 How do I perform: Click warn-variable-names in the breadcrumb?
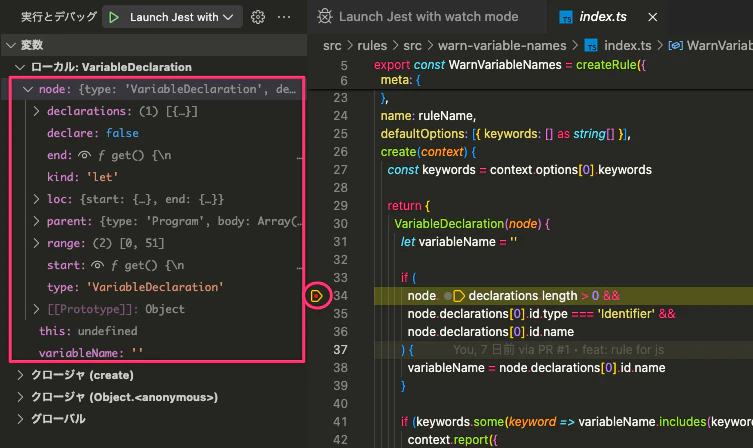click(502, 46)
